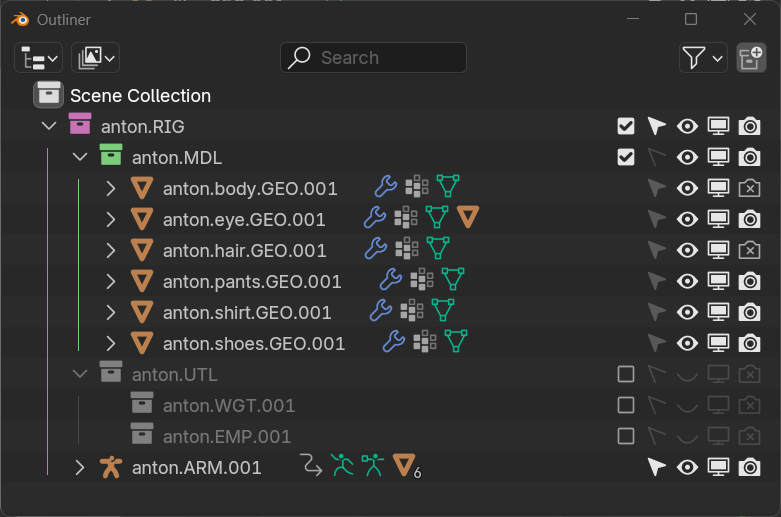Expand anton.eye.GEO.001 object
Viewport: 781px width, 517px height.
[111, 220]
